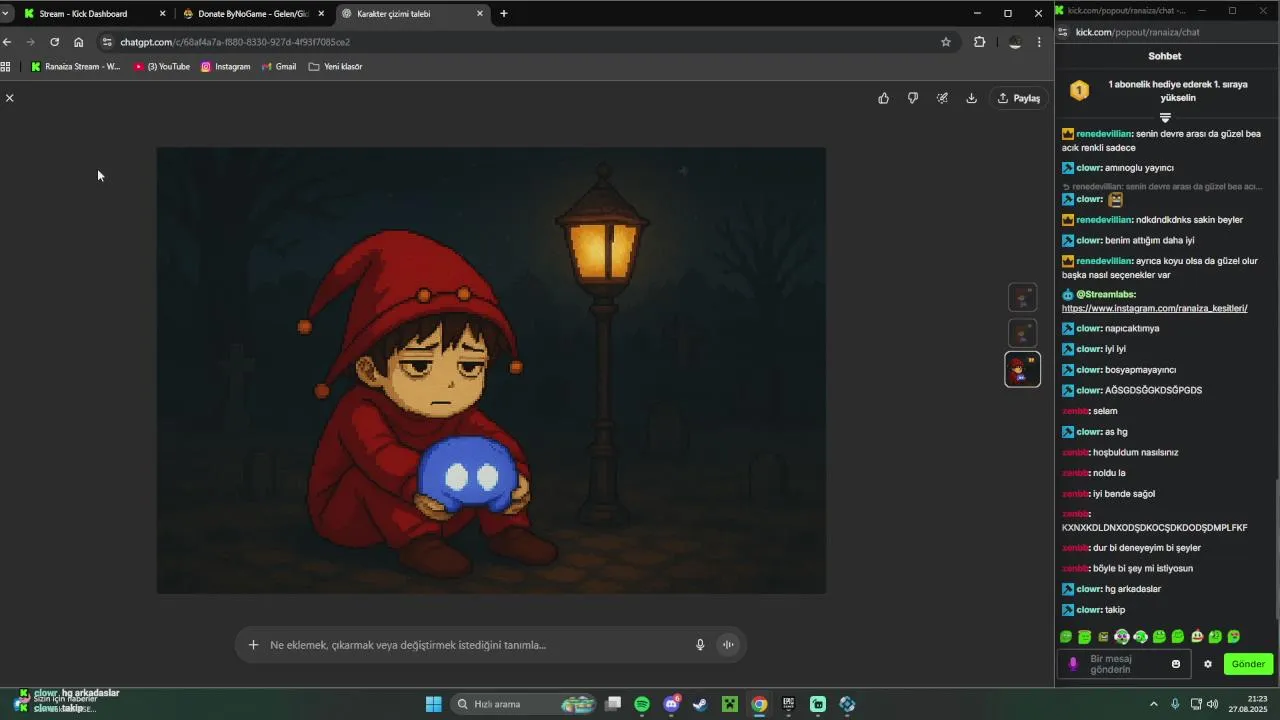Click the plus attach icon in prompt
Viewport: 1280px width, 720px height.
[253, 645]
